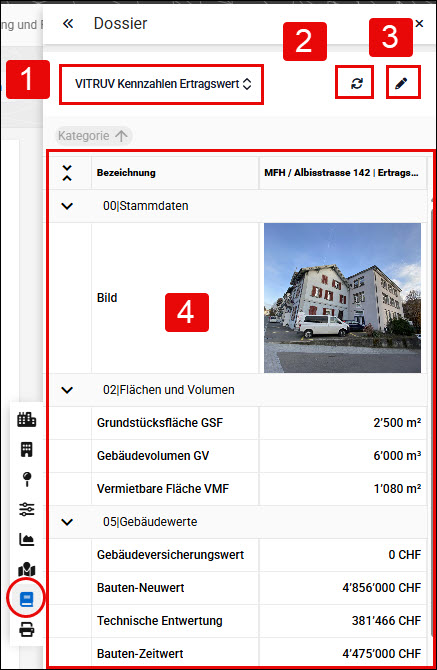Image resolution: width=437 pixels, height=670 pixels.
Task: Open the map marker icon in sidebar
Action: tap(26, 570)
